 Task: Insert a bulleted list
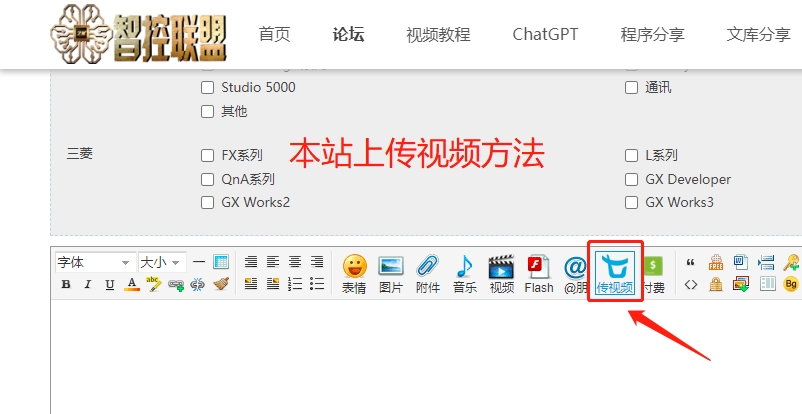click(317, 284)
